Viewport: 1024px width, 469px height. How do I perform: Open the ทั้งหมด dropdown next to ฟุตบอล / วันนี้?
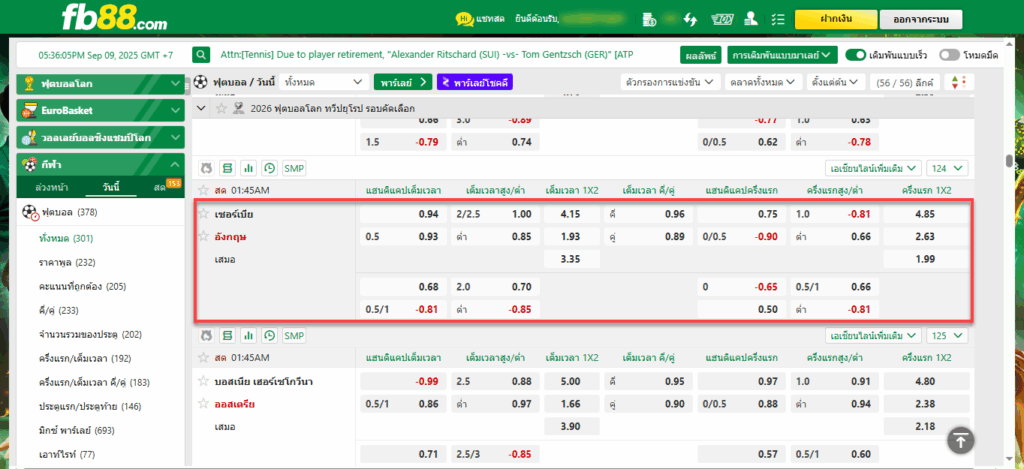point(323,82)
